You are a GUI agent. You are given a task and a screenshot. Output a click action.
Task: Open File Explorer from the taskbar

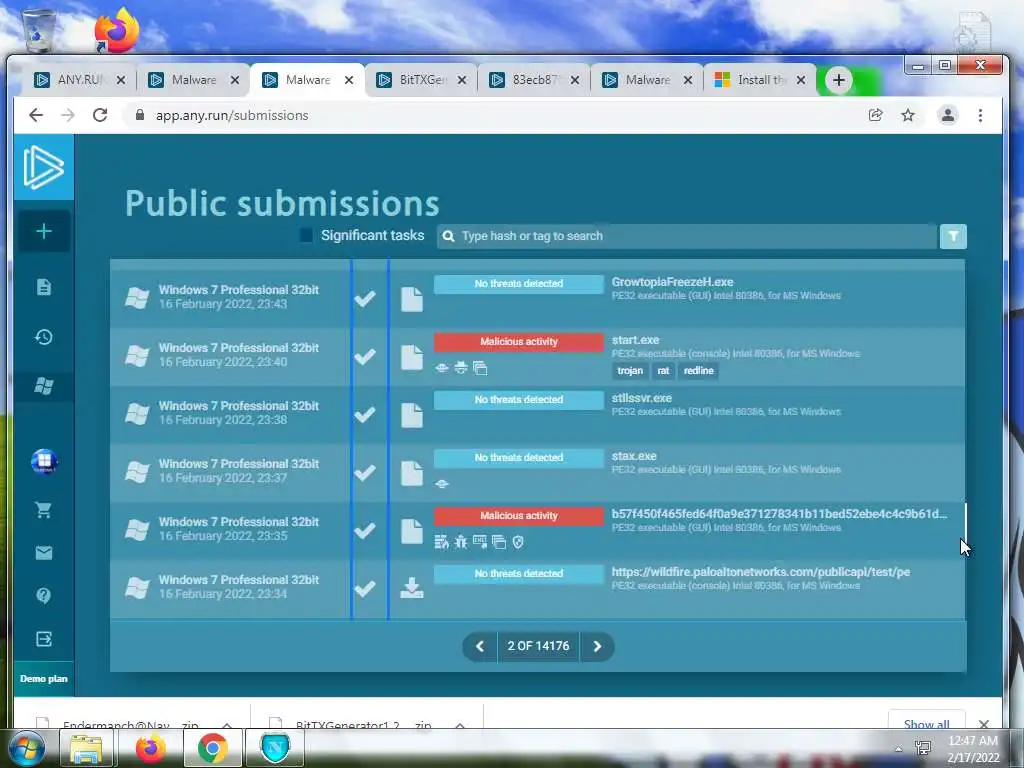(x=86, y=748)
